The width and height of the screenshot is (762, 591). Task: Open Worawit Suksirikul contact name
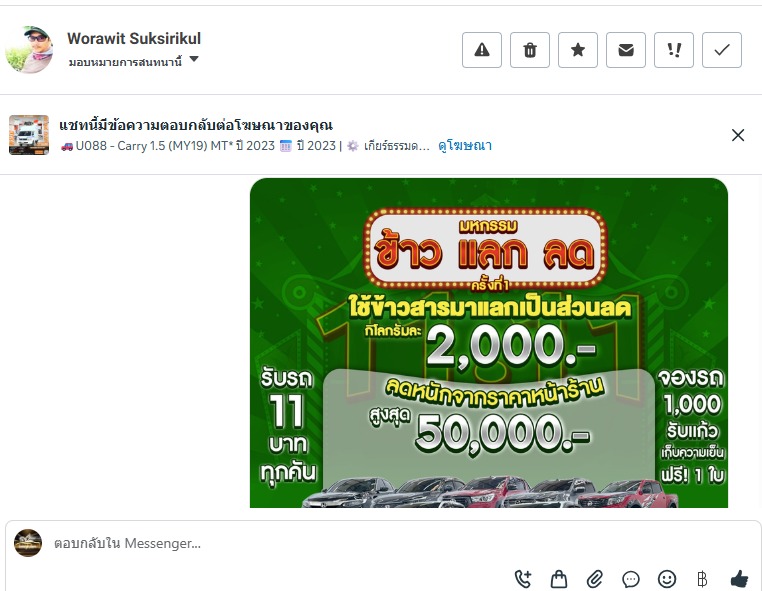point(134,38)
